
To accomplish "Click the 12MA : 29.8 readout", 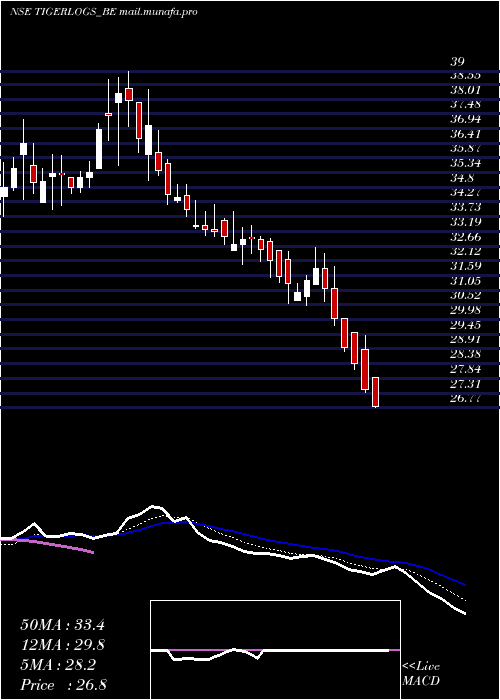I will [62, 645].
